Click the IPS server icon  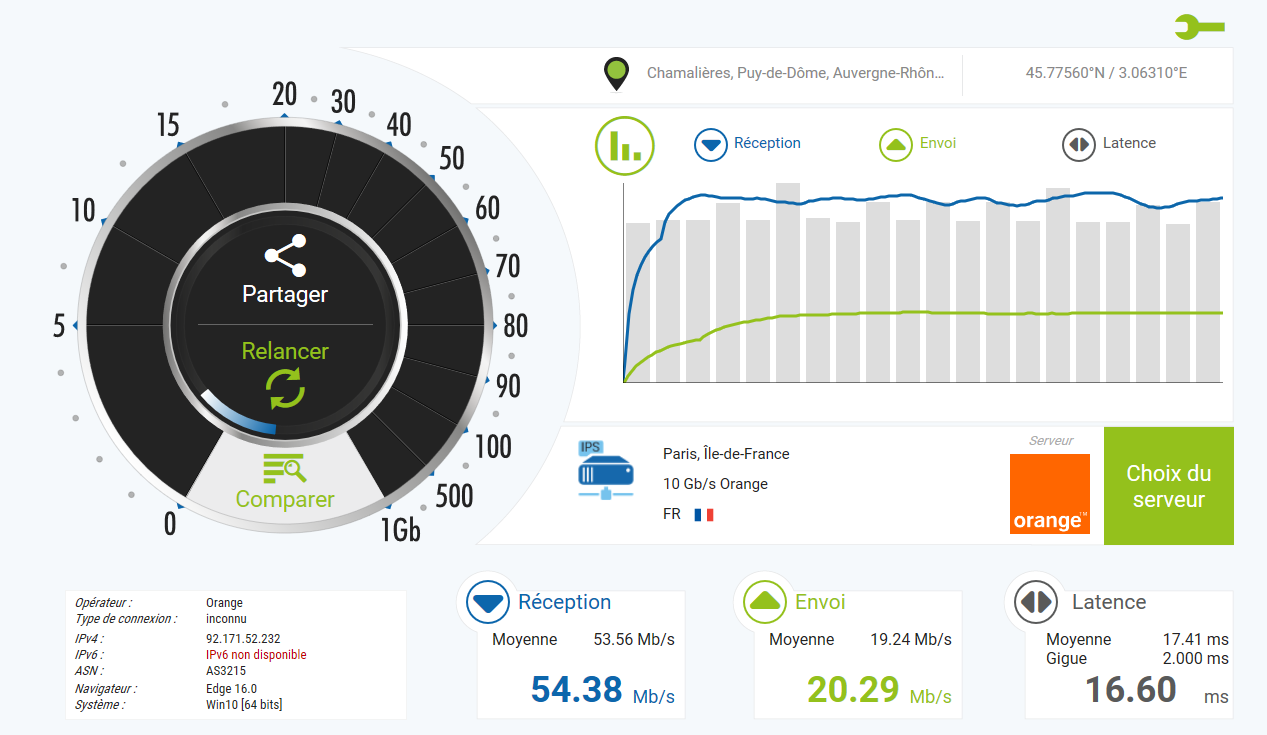coord(605,470)
